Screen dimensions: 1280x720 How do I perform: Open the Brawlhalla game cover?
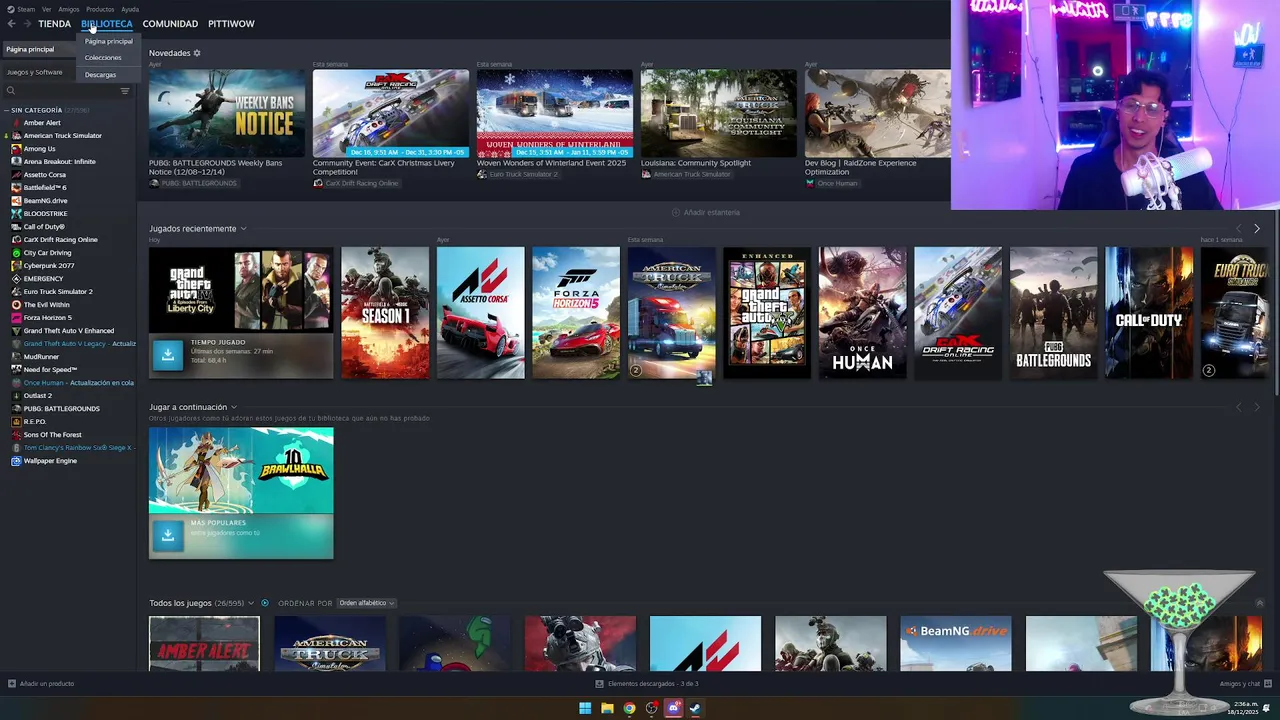[241, 471]
